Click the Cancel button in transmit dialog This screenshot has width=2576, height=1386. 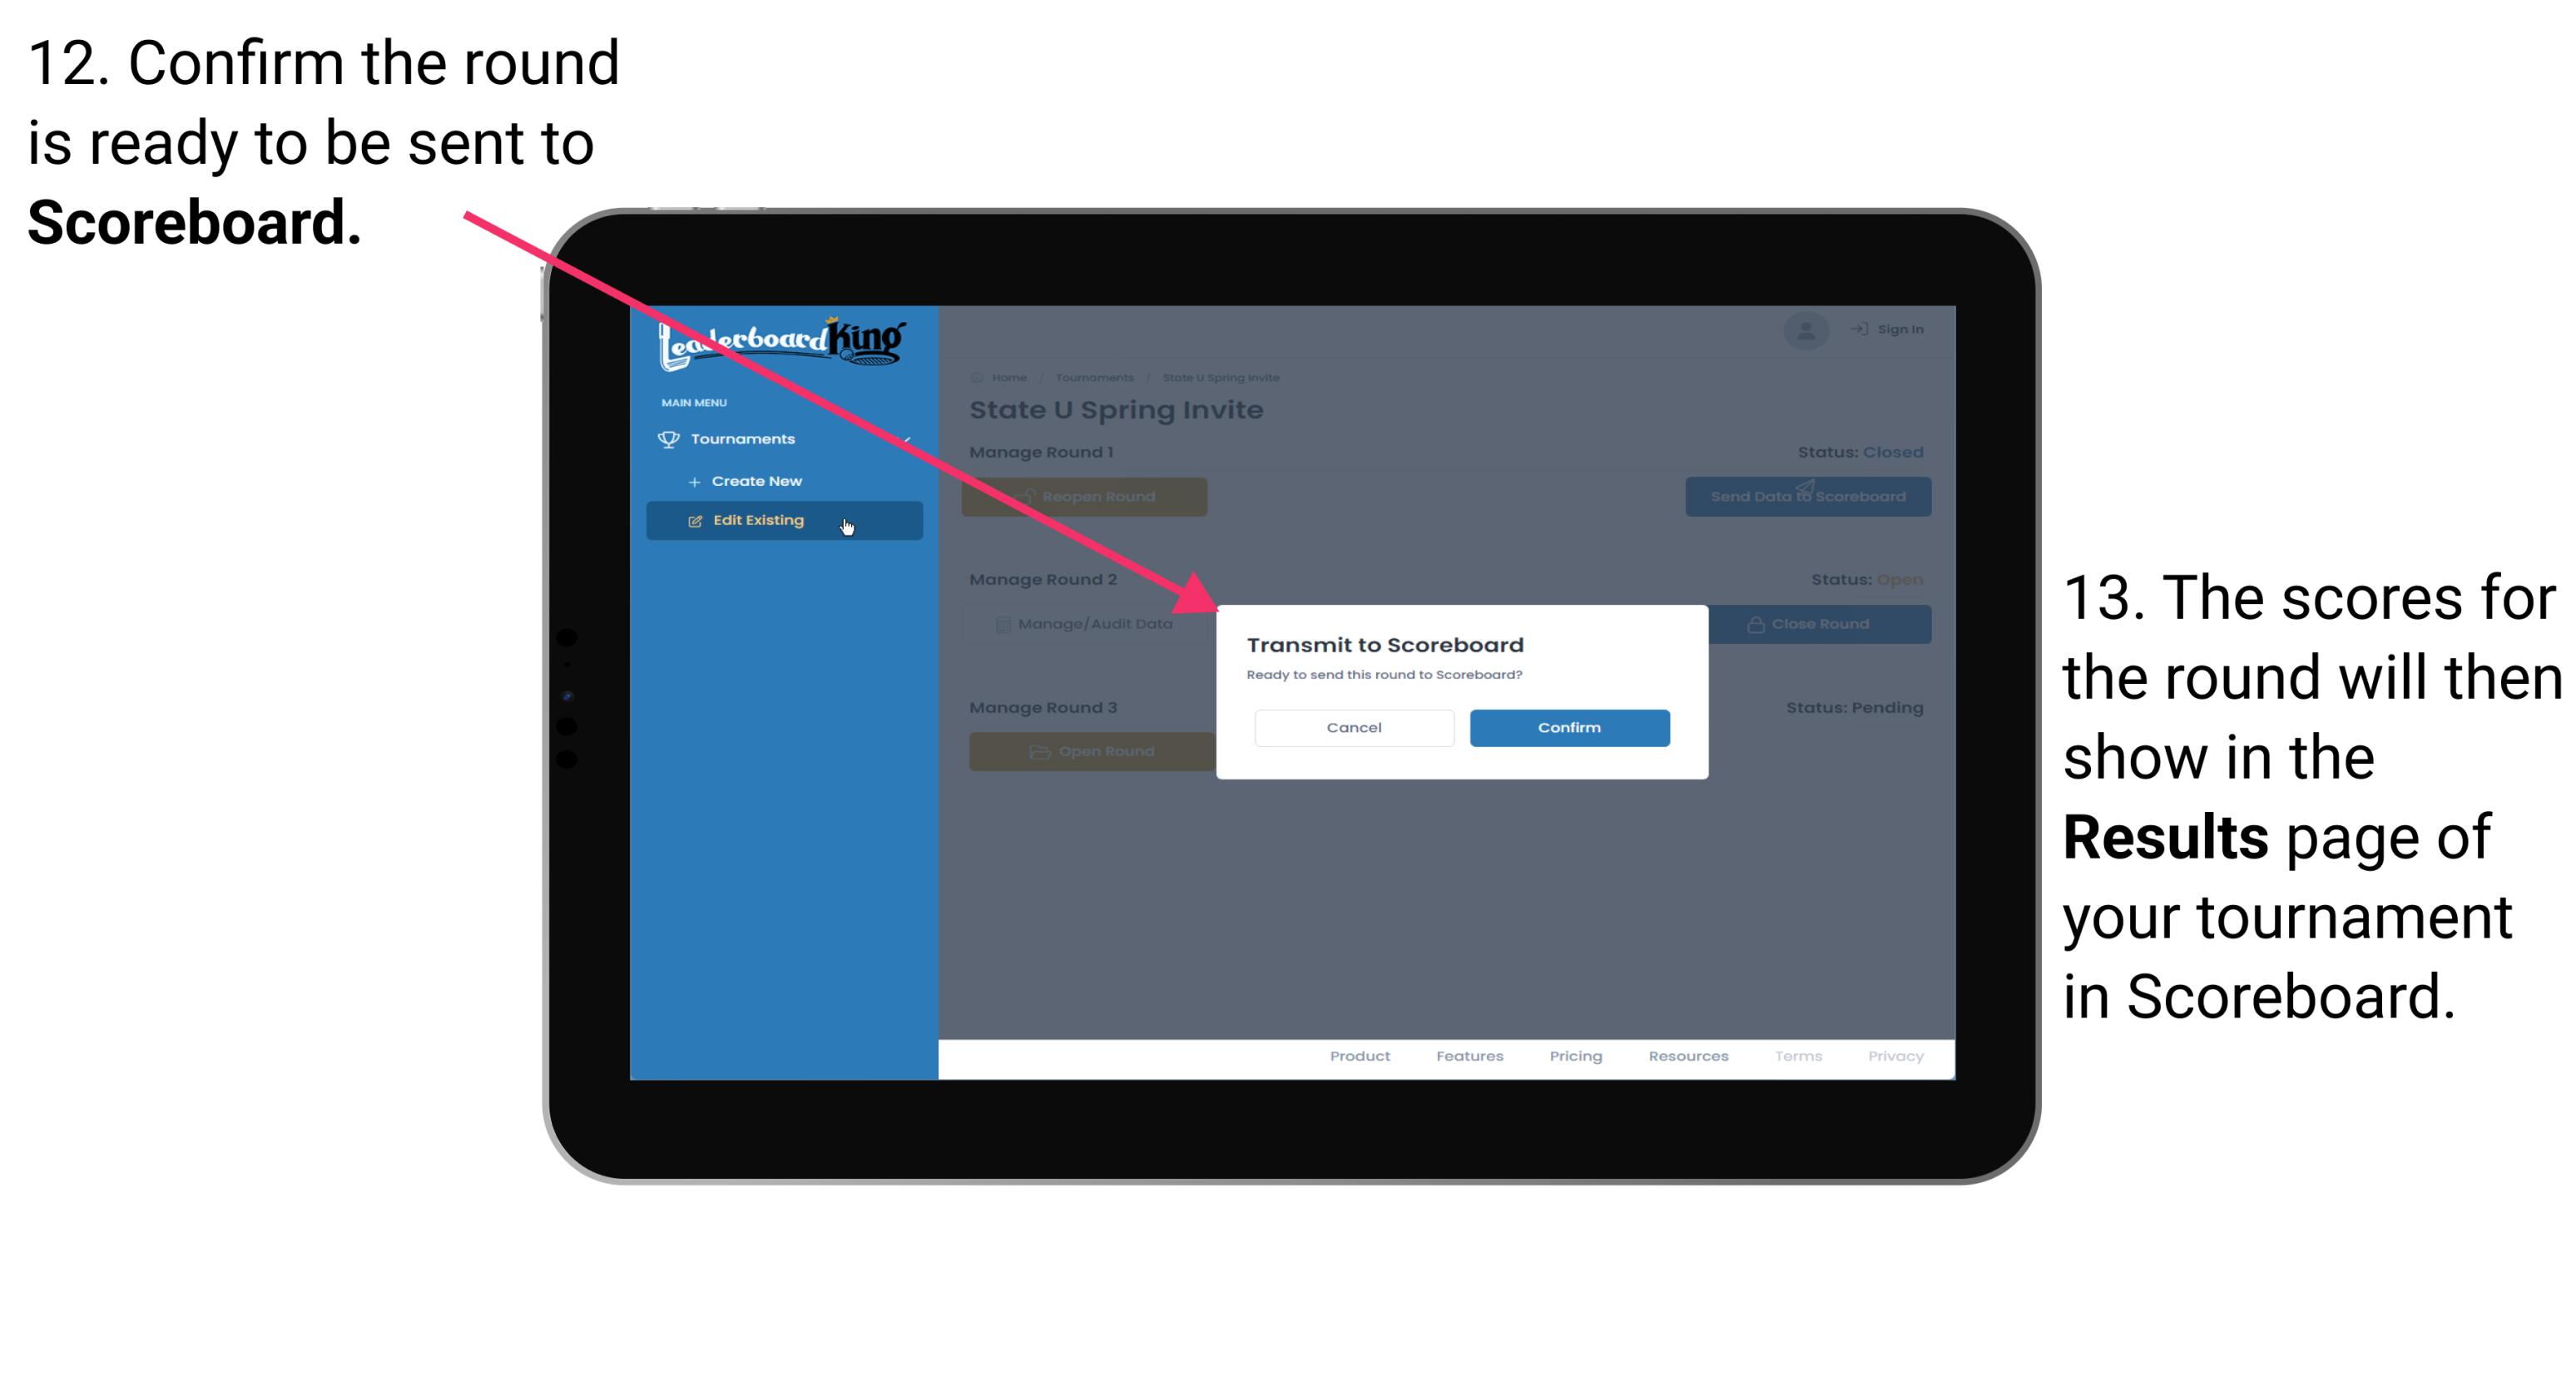click(1354, 727)
